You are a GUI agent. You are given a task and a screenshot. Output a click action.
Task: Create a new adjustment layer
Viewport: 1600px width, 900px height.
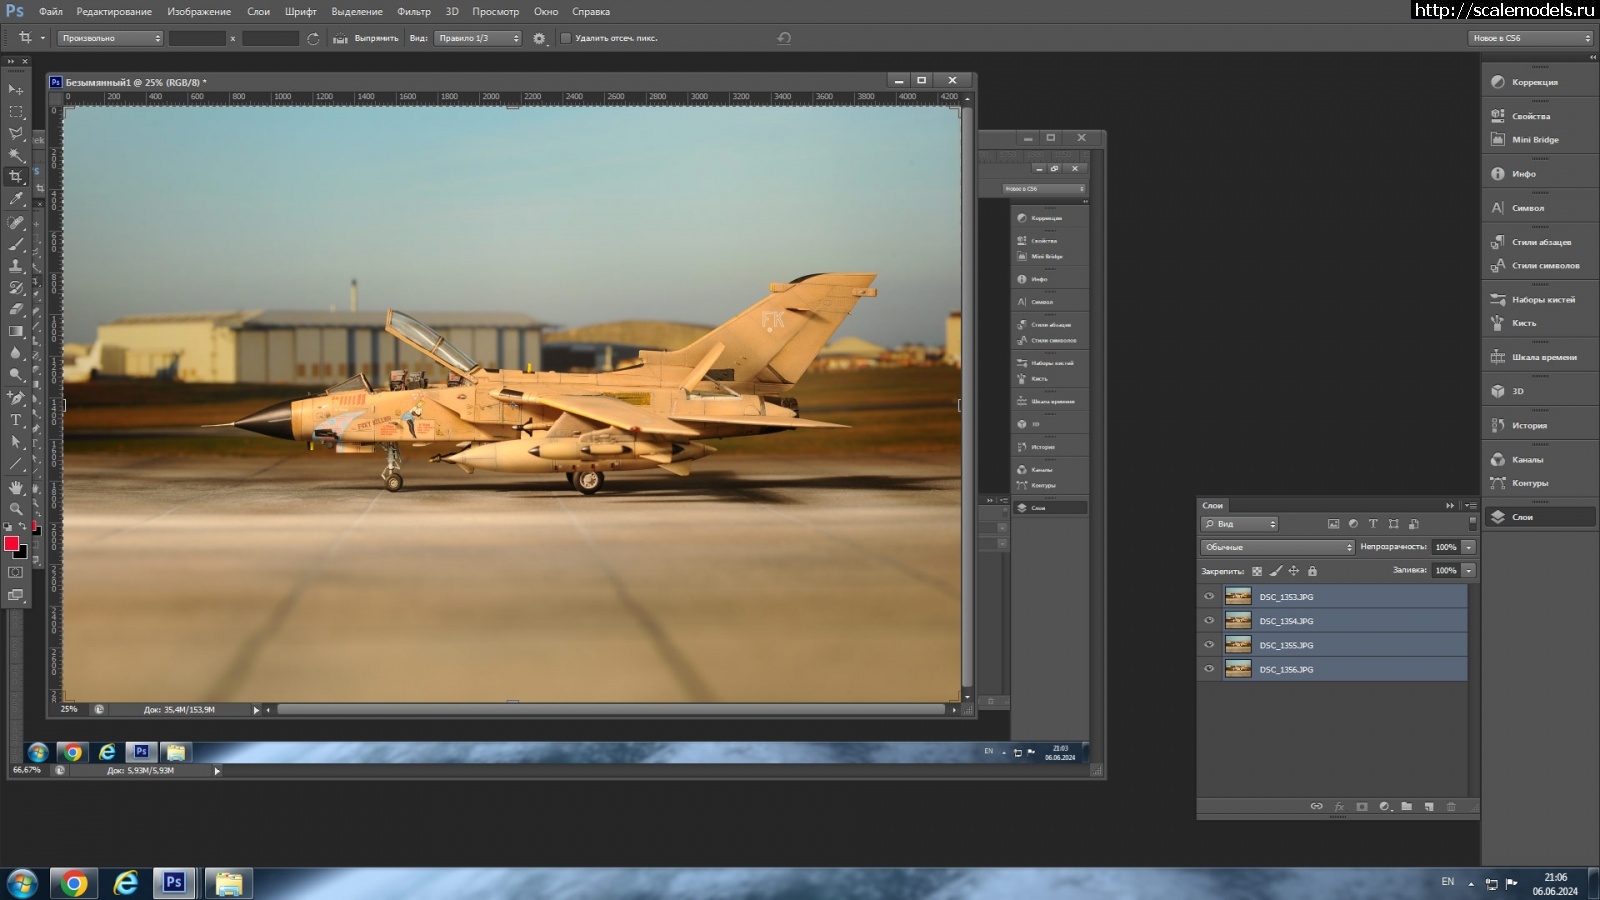tap(1385, 807)
